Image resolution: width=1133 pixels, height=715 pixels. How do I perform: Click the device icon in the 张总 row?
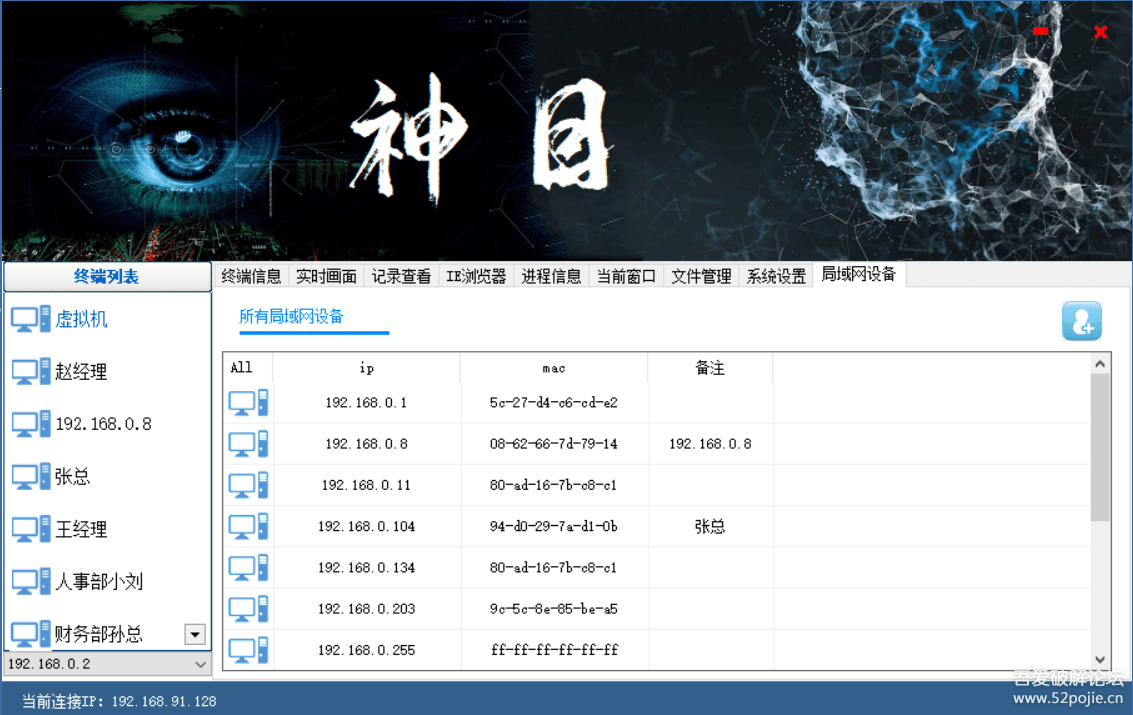click(x=246, y=526)
